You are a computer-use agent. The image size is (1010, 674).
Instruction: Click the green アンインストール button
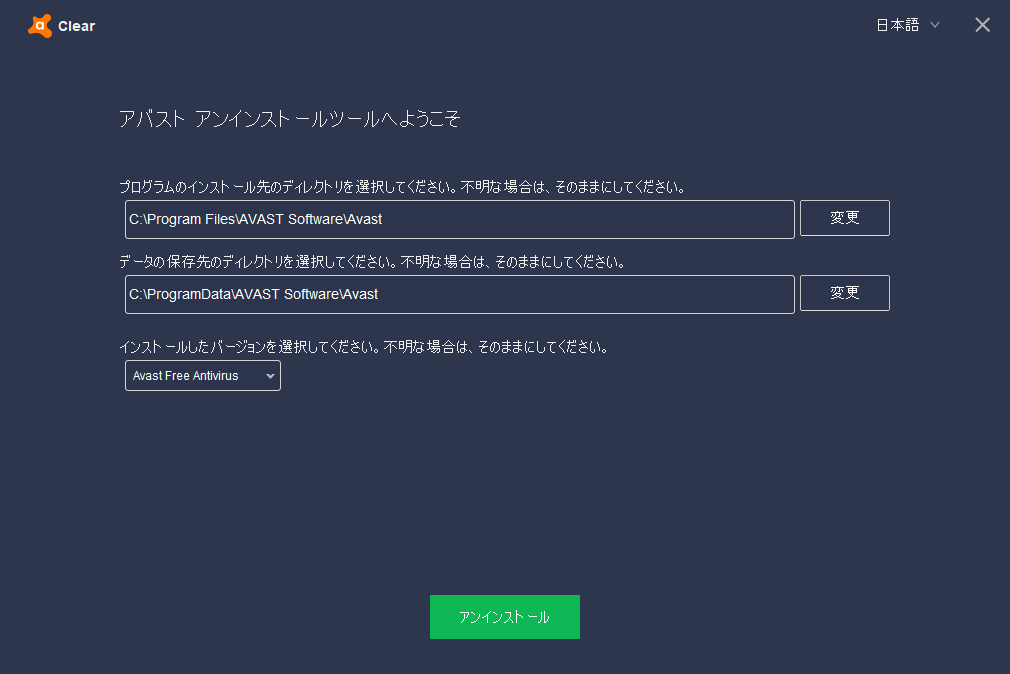coord(504,617)
